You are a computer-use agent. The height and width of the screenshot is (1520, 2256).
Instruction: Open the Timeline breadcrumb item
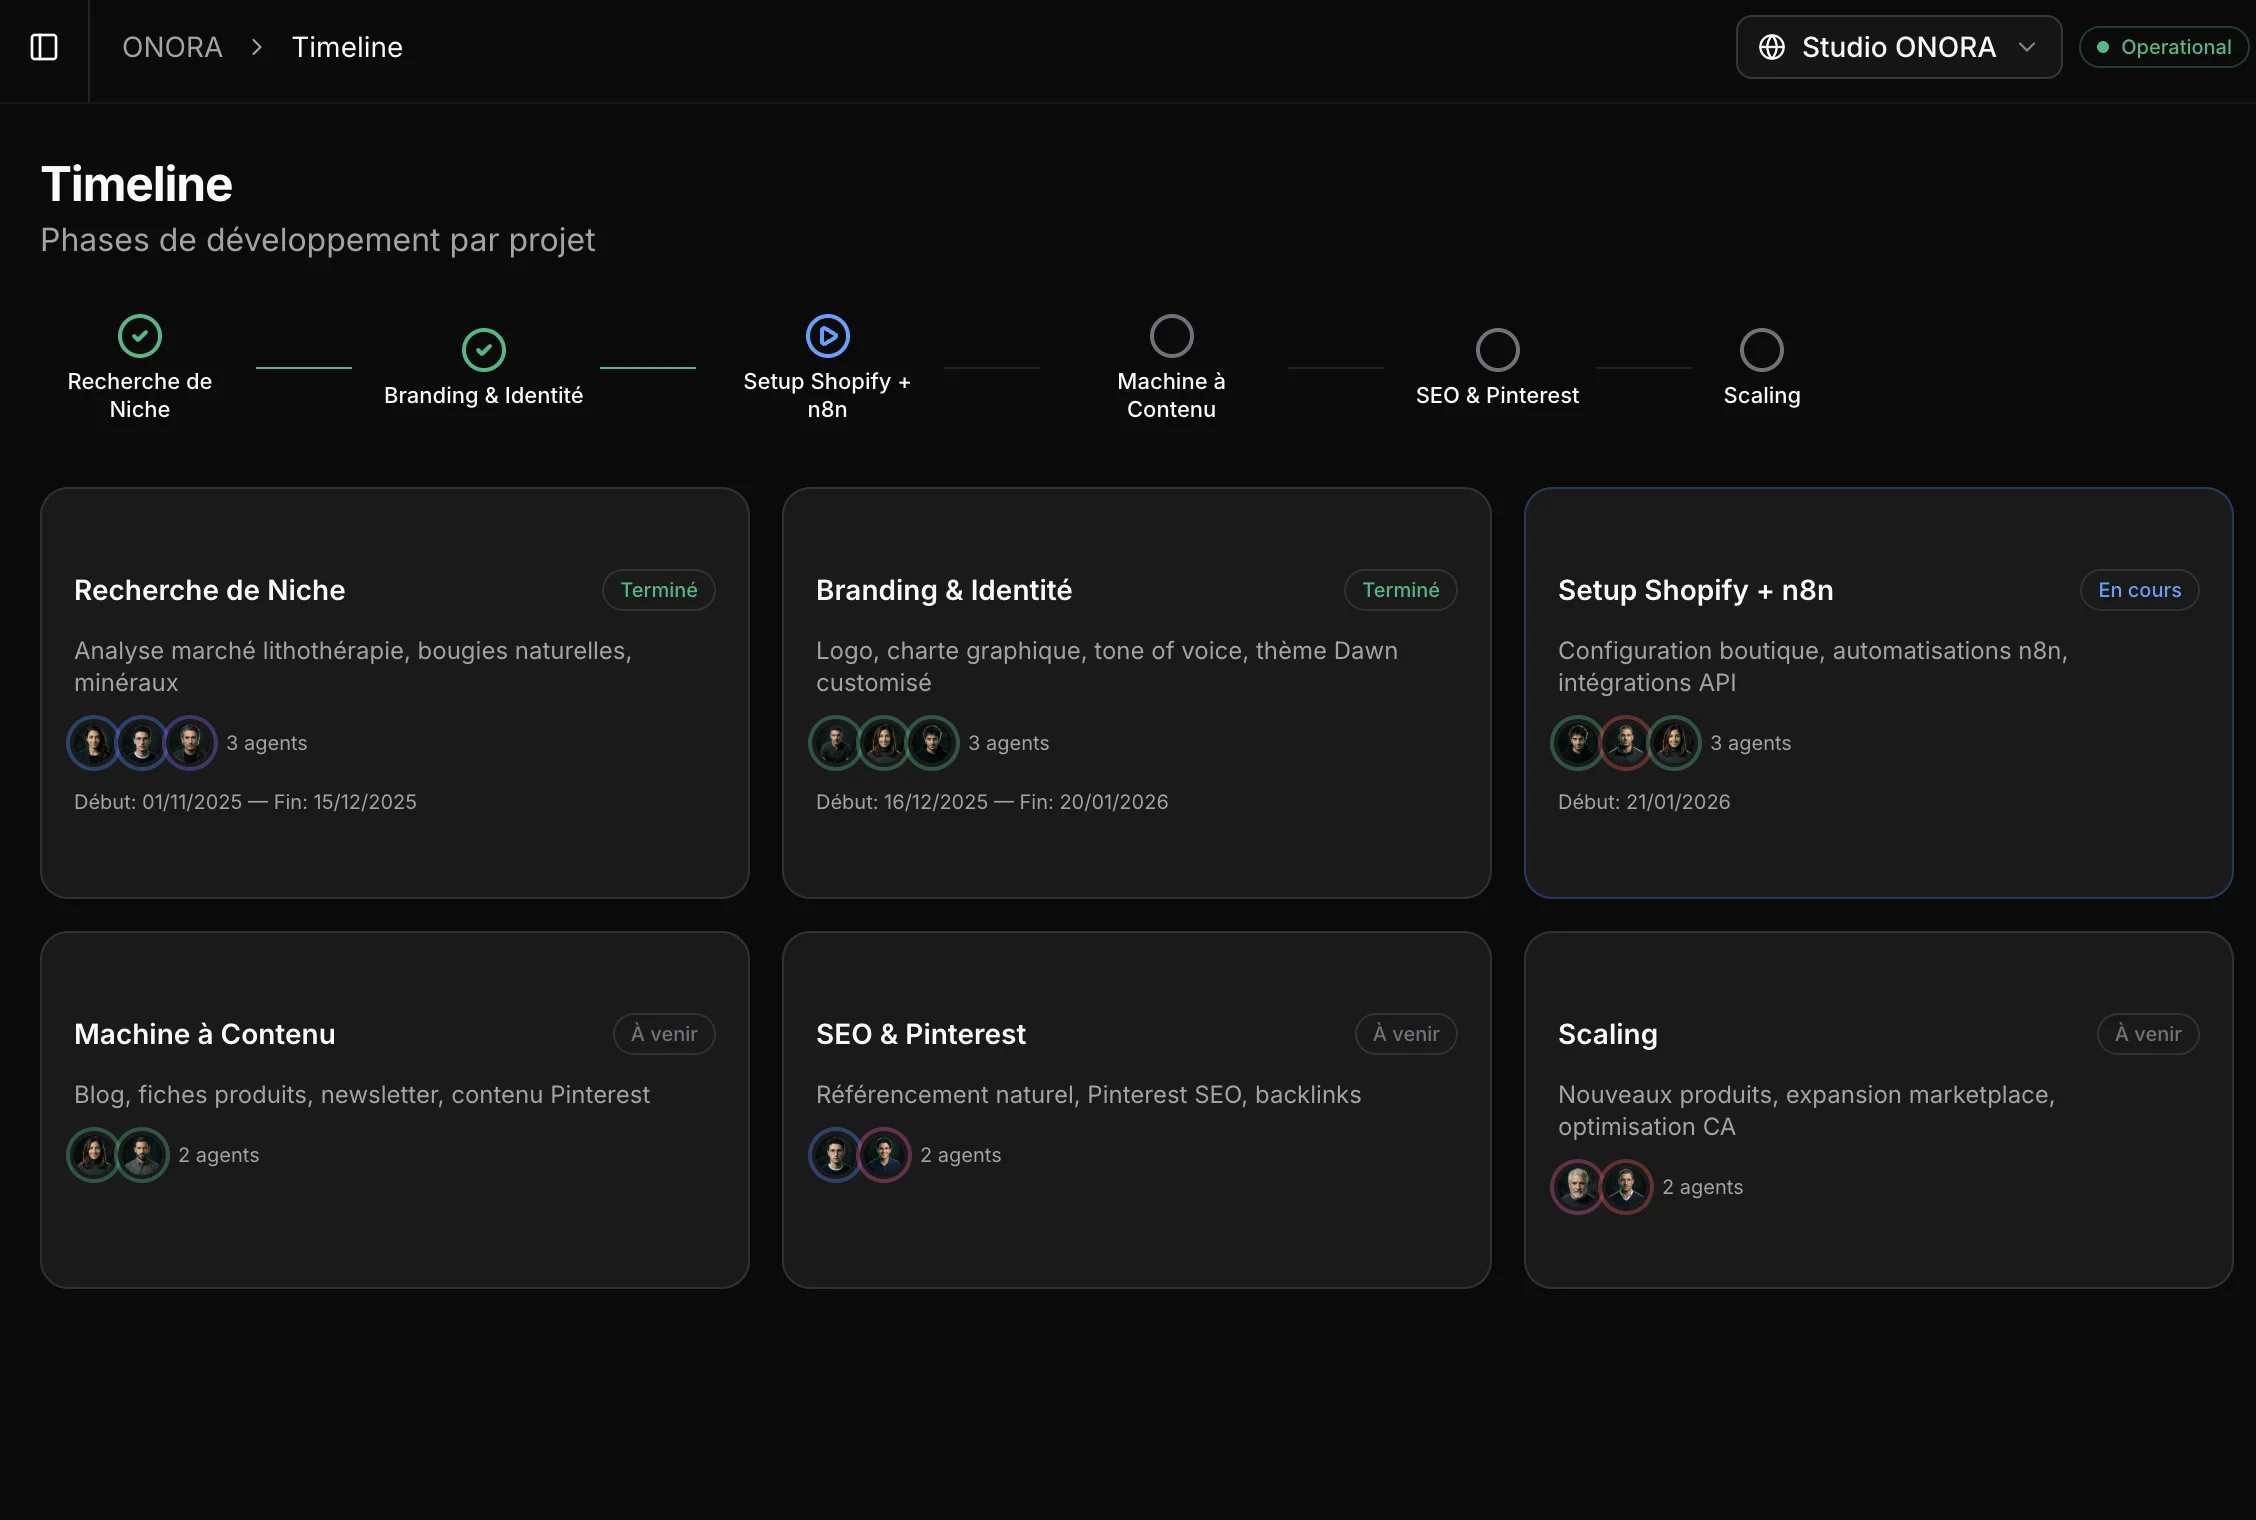pos(346,47)
